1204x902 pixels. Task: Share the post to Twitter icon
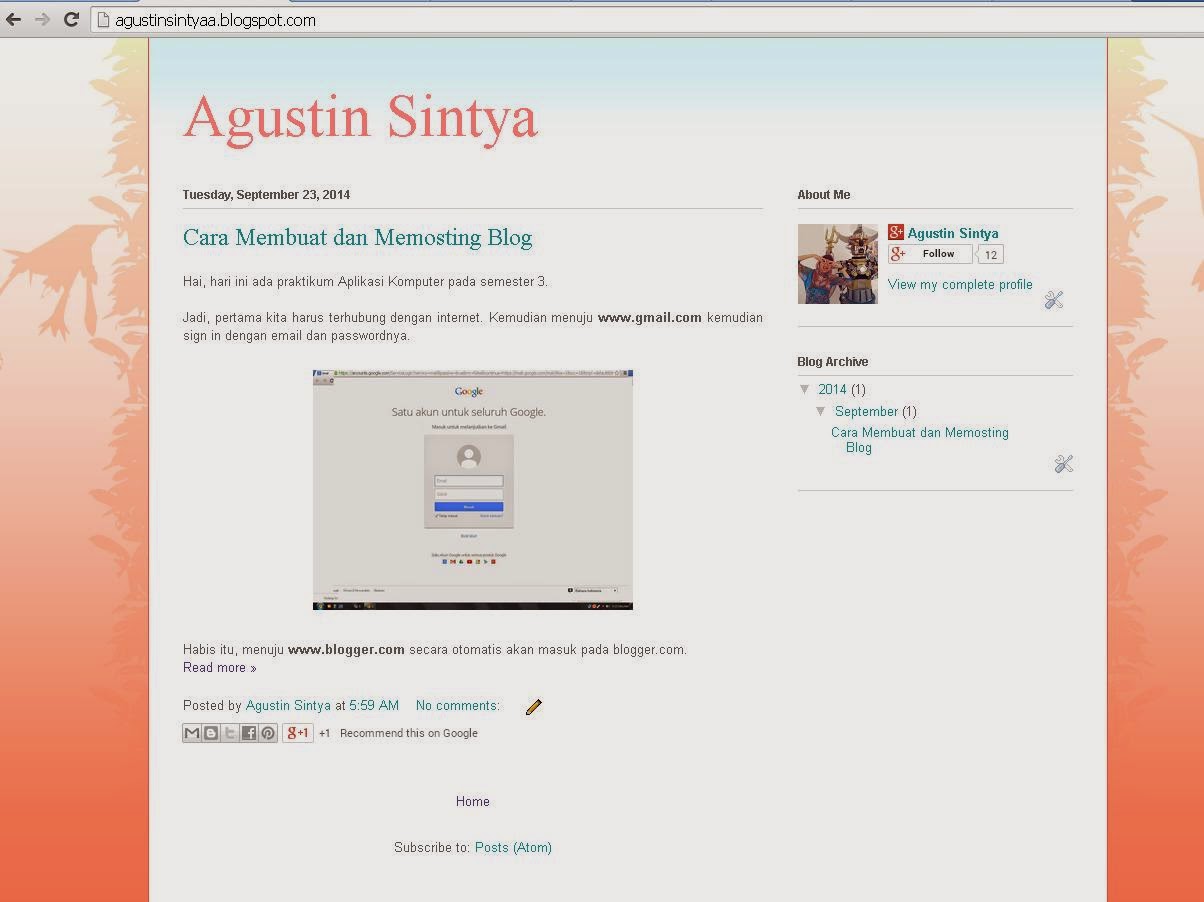pyautogui.click(x=230, y=733)
